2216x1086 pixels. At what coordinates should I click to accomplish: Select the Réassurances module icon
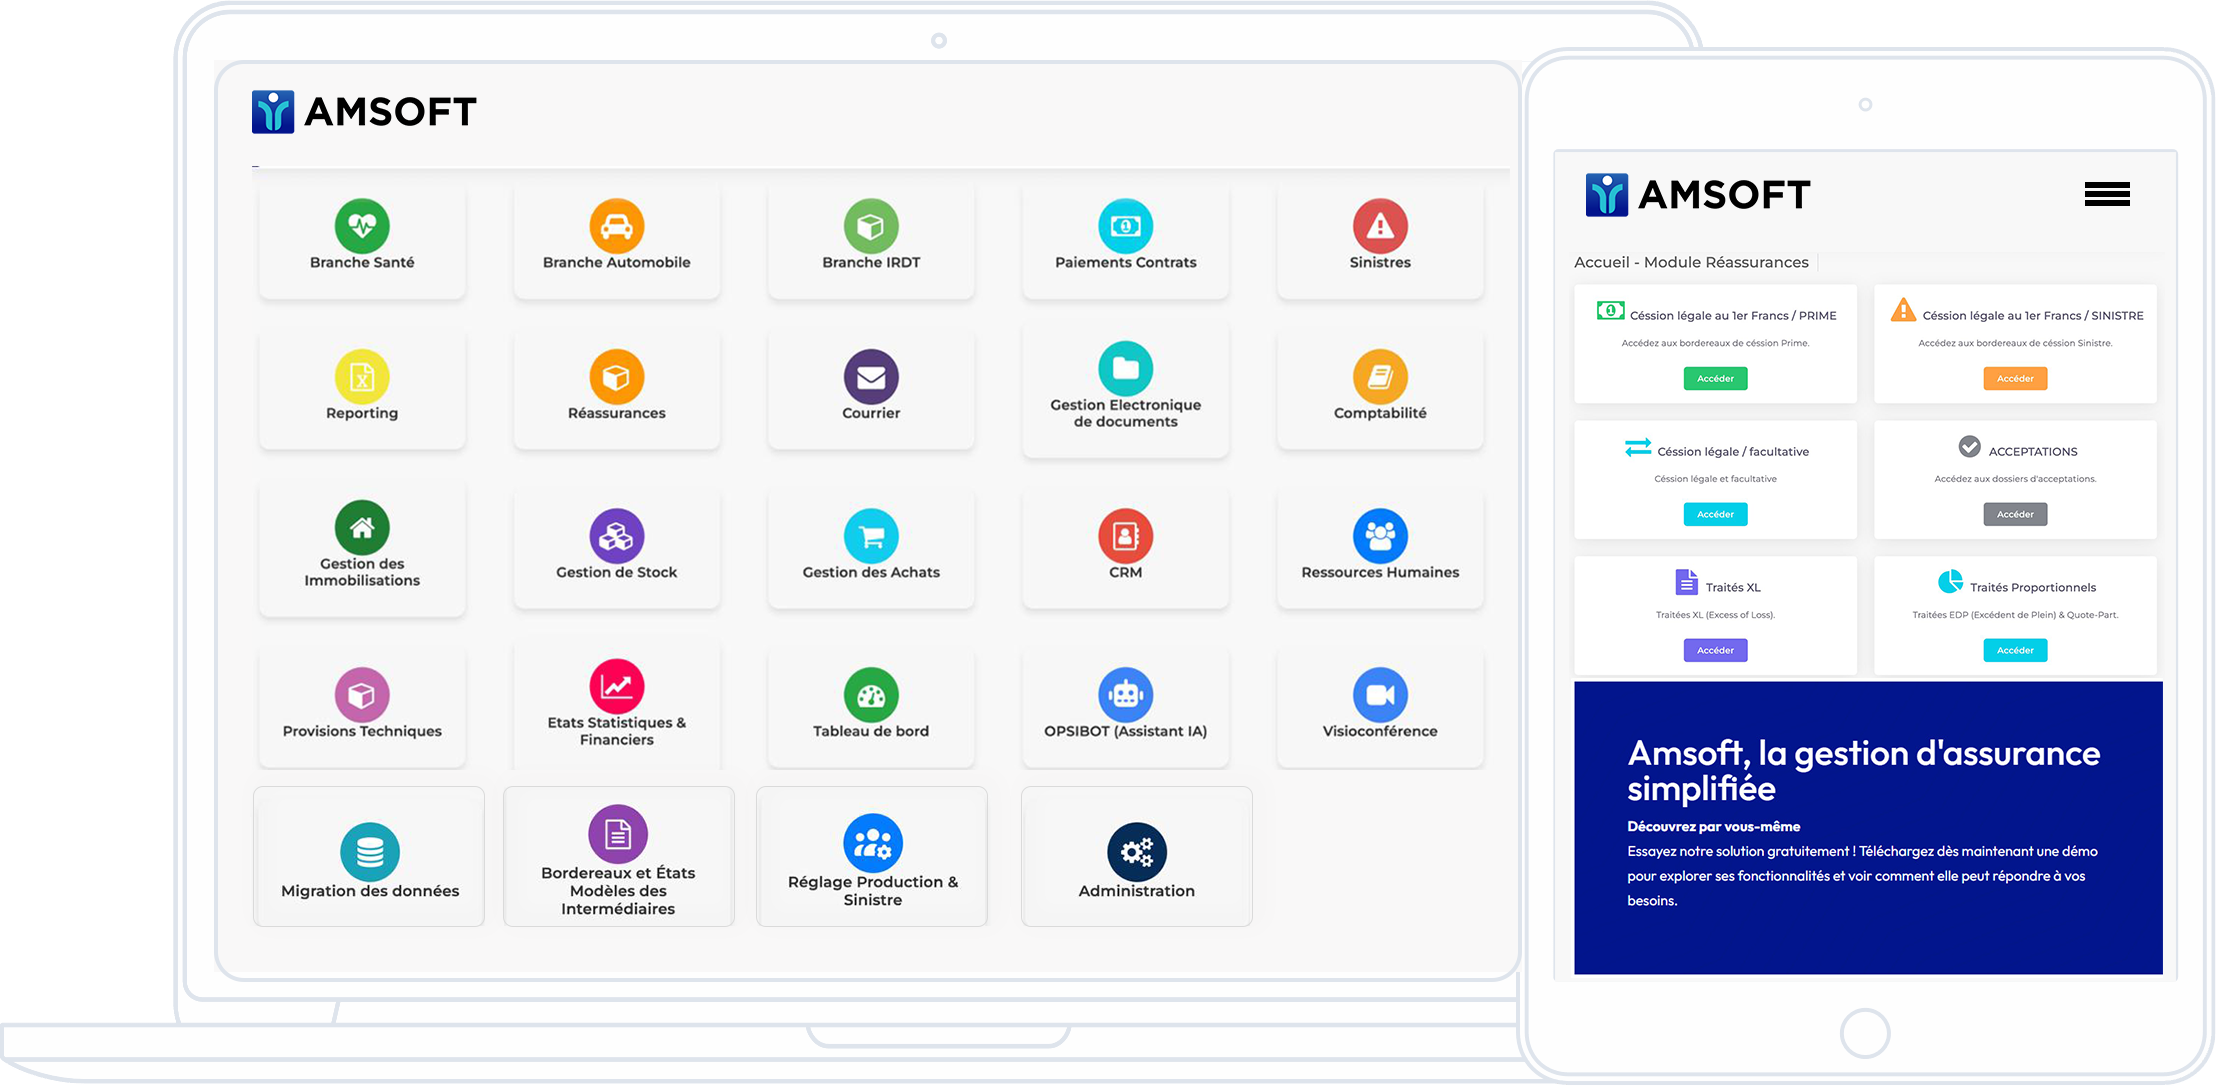616,377
